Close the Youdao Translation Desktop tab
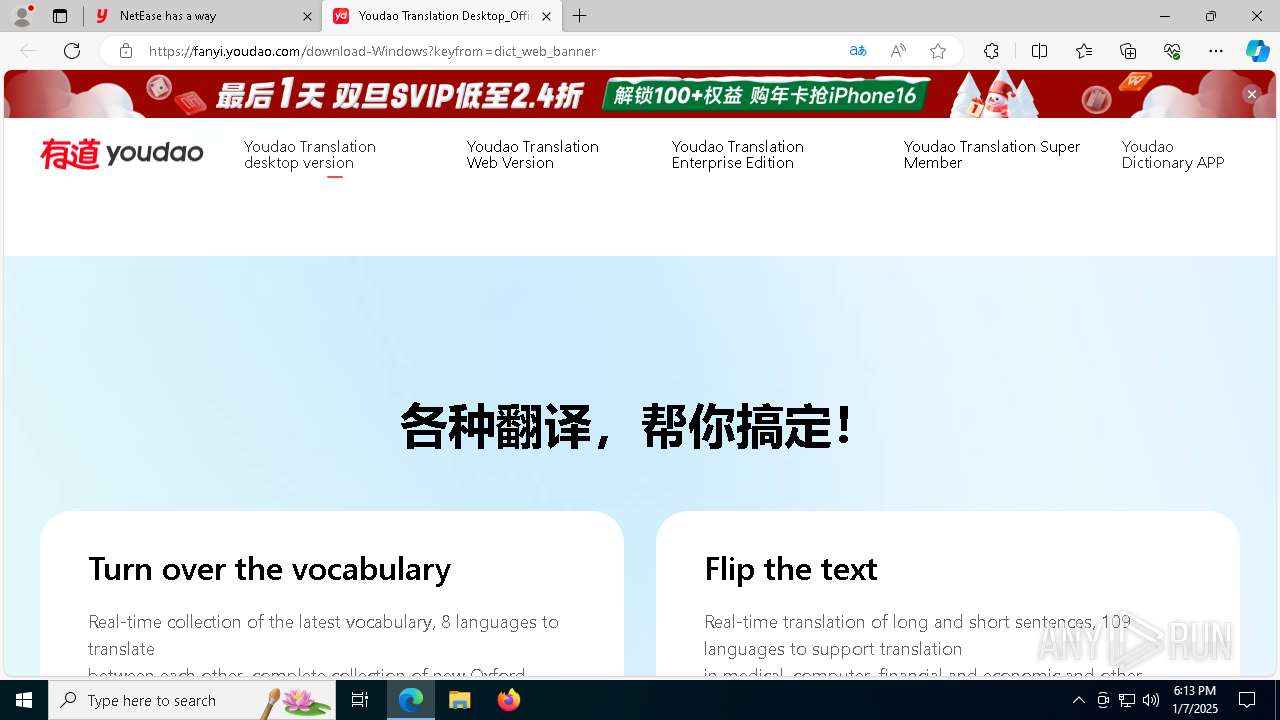The image size is (1280, 720). (x=546, y=16)
